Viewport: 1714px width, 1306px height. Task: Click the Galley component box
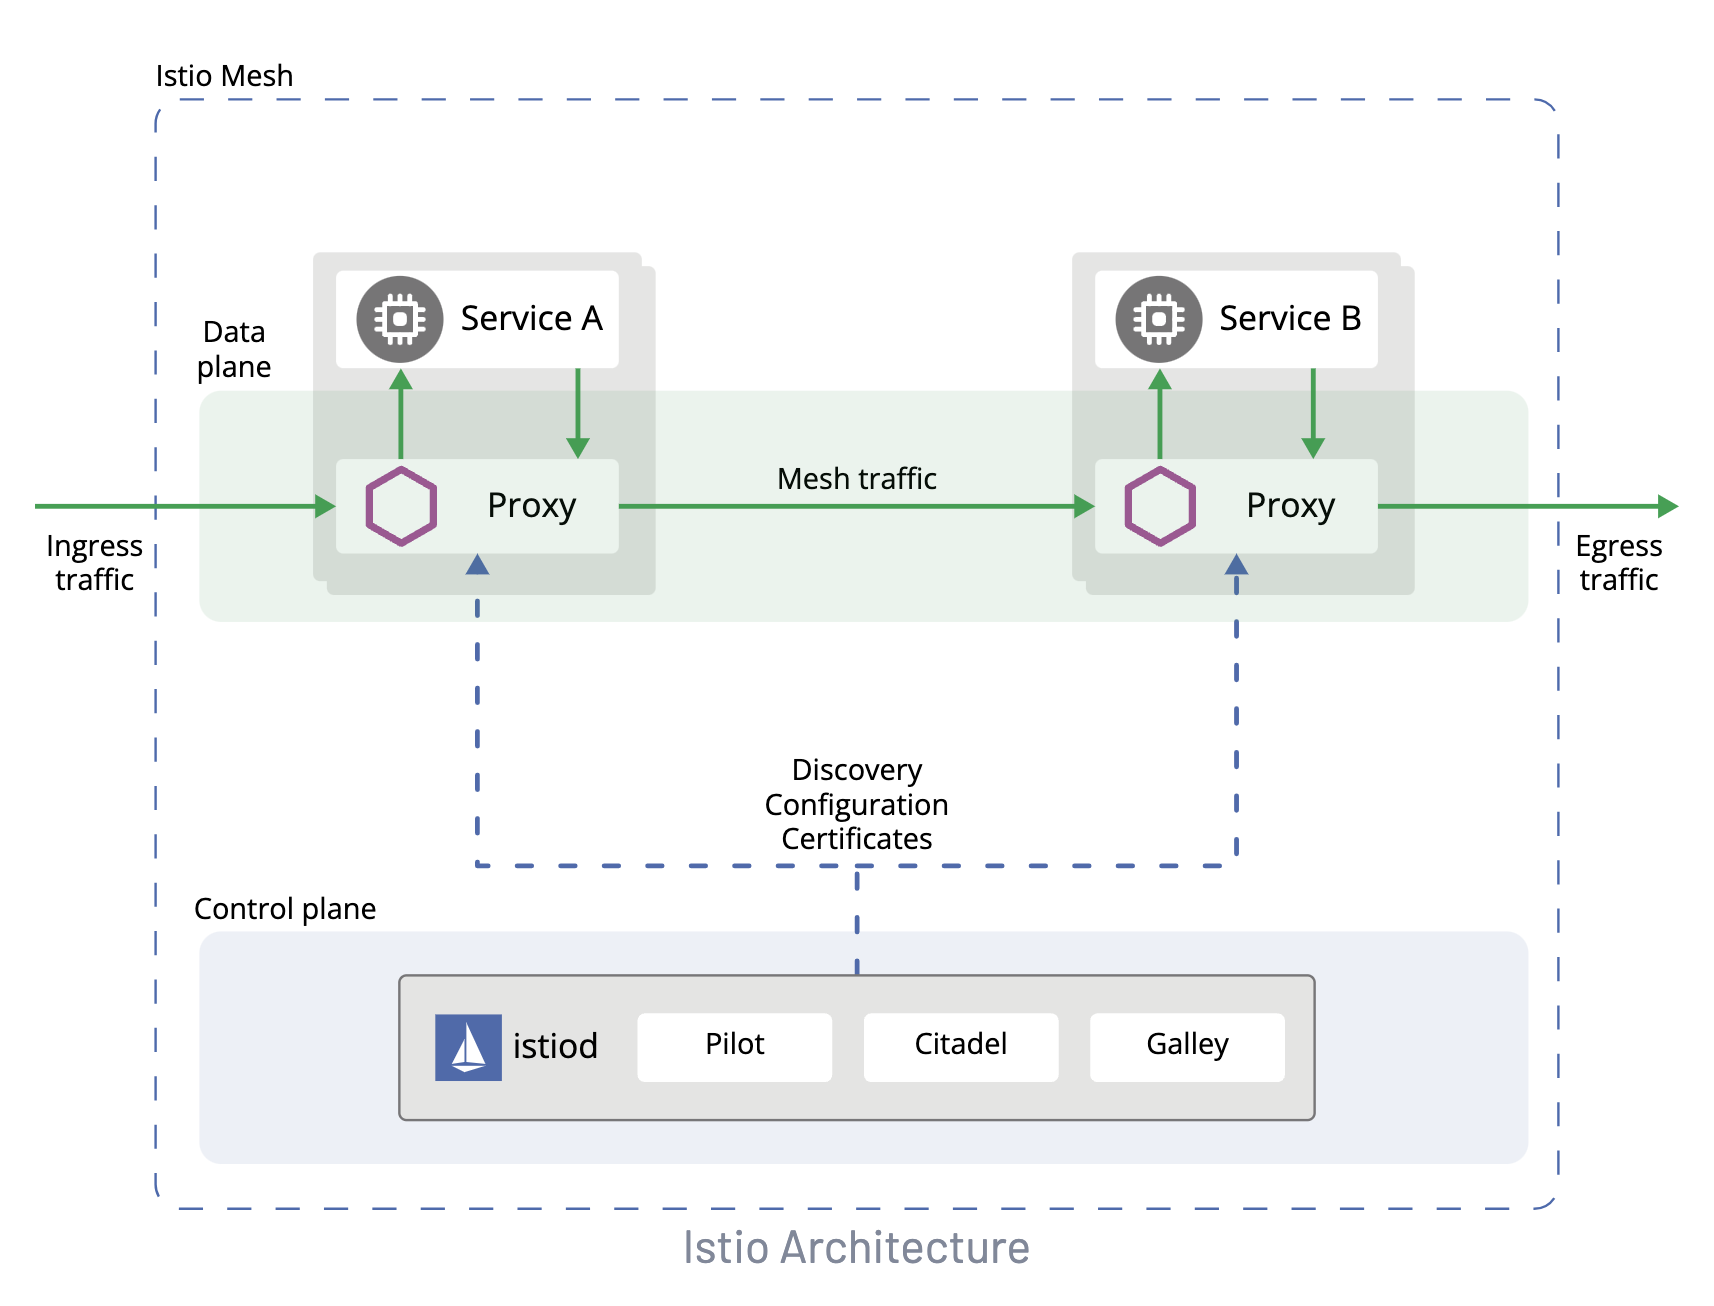point(1186,1046)
